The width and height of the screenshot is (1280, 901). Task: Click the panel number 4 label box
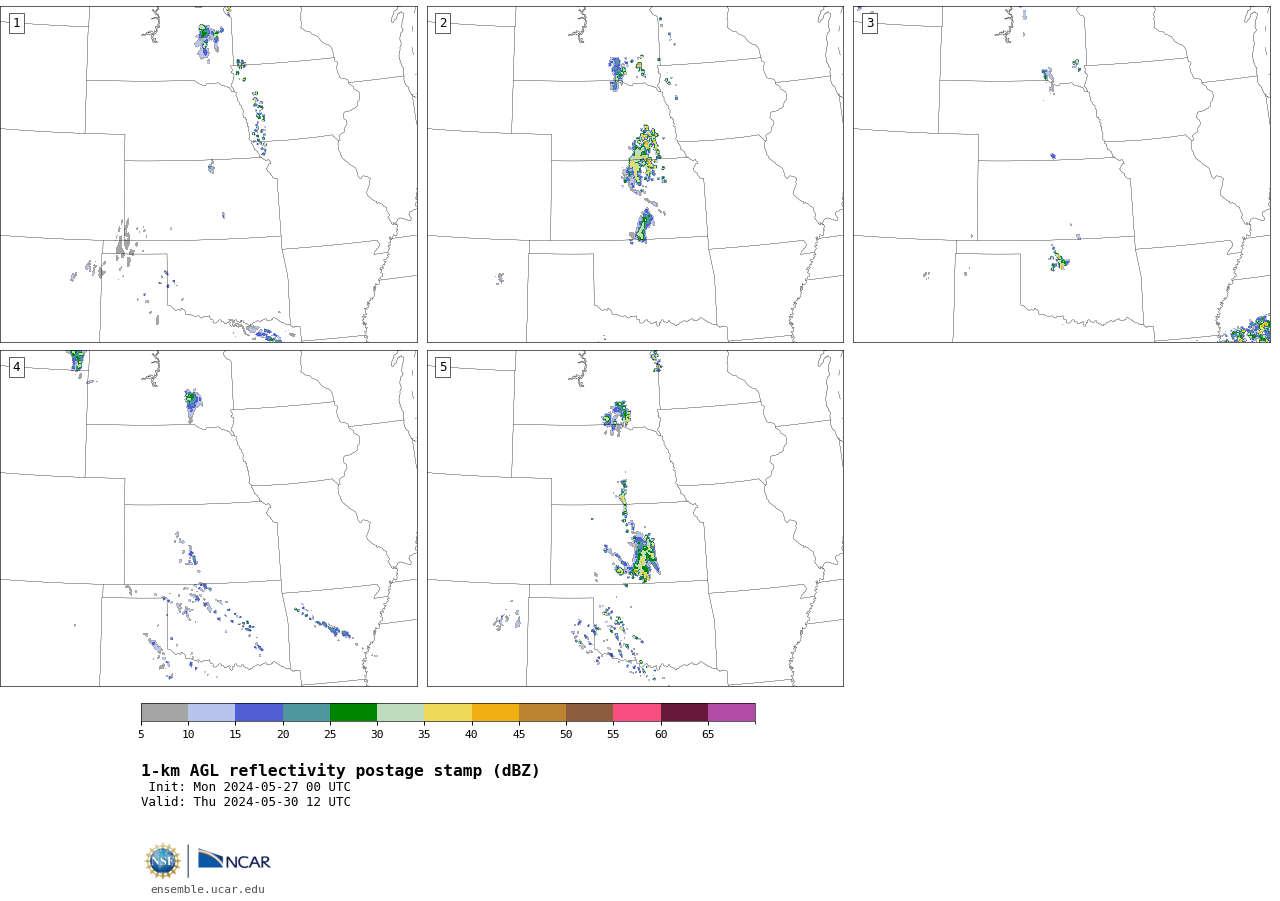point(17,367)
